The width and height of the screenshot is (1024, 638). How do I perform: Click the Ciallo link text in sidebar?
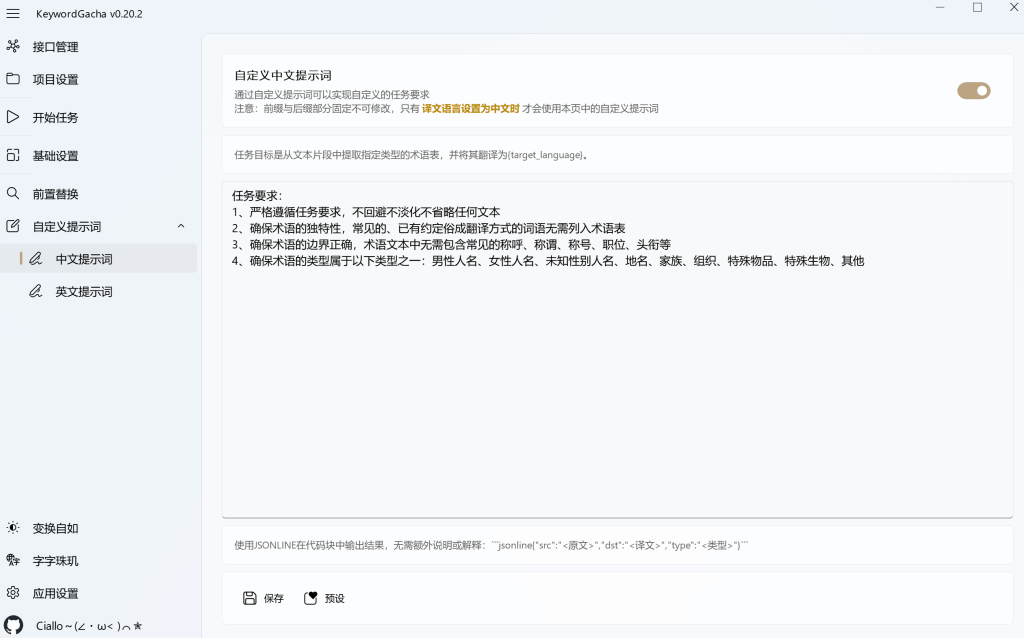coord(89,626)
